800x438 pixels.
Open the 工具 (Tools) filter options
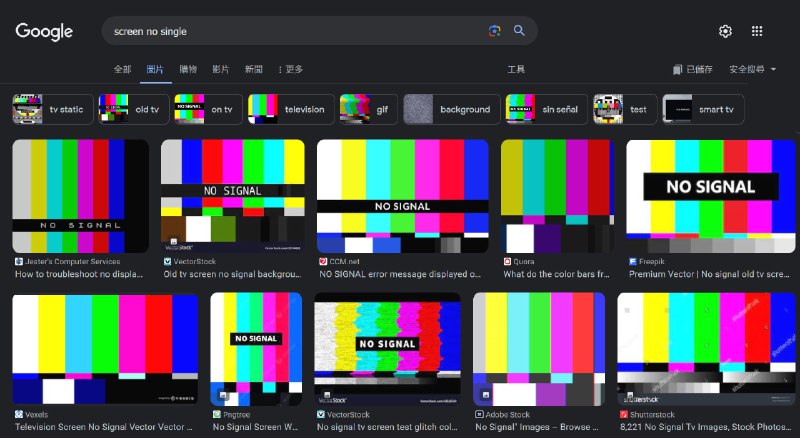(x=516, y=69)
